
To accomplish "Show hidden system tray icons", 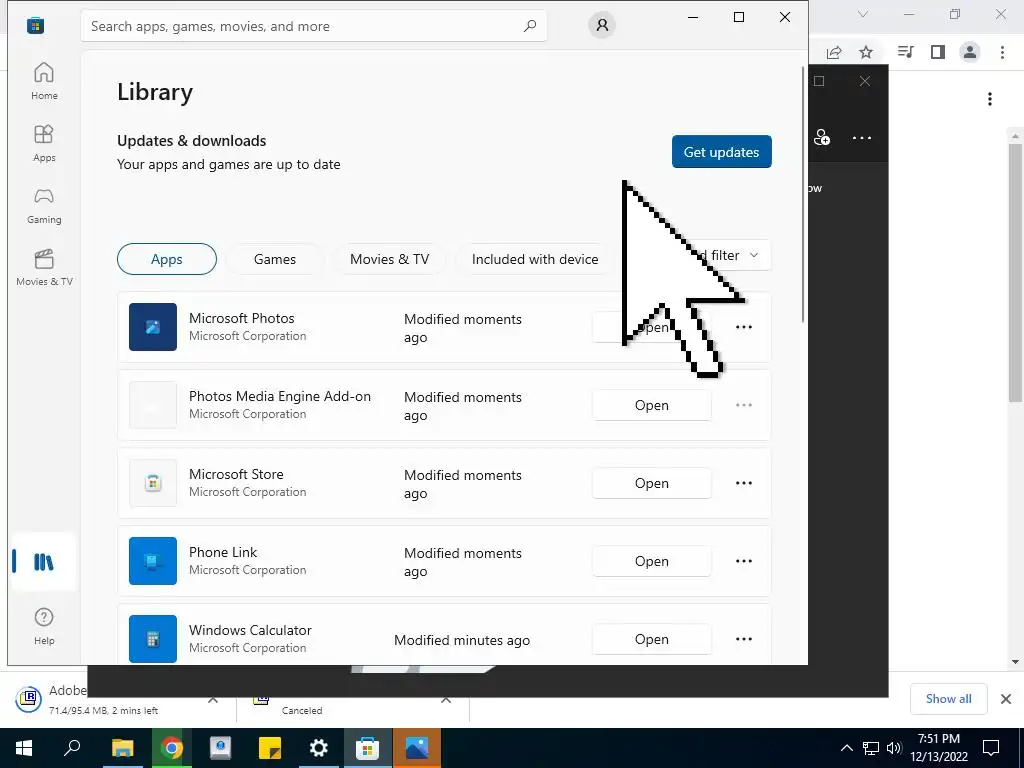I will click(846, 748).
